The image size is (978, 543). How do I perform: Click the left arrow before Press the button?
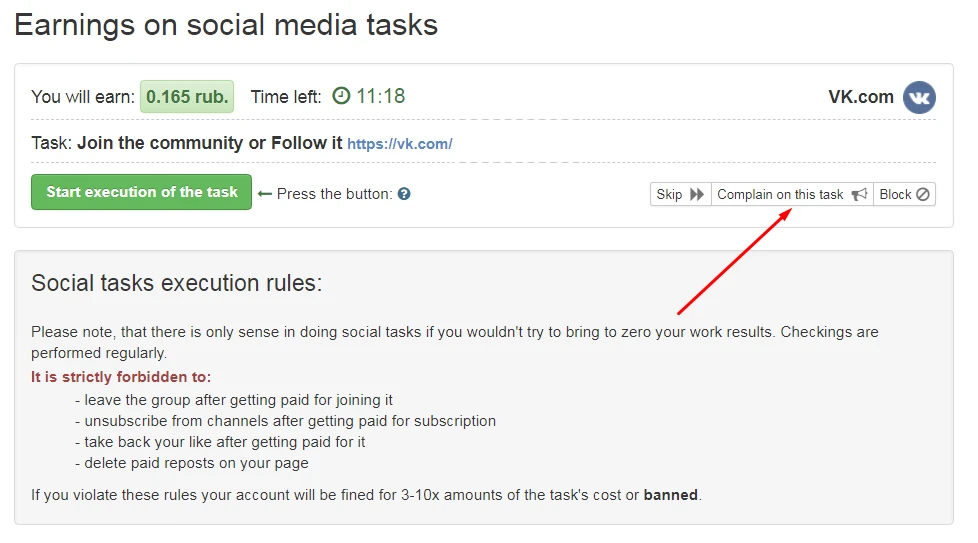(265, 194)
